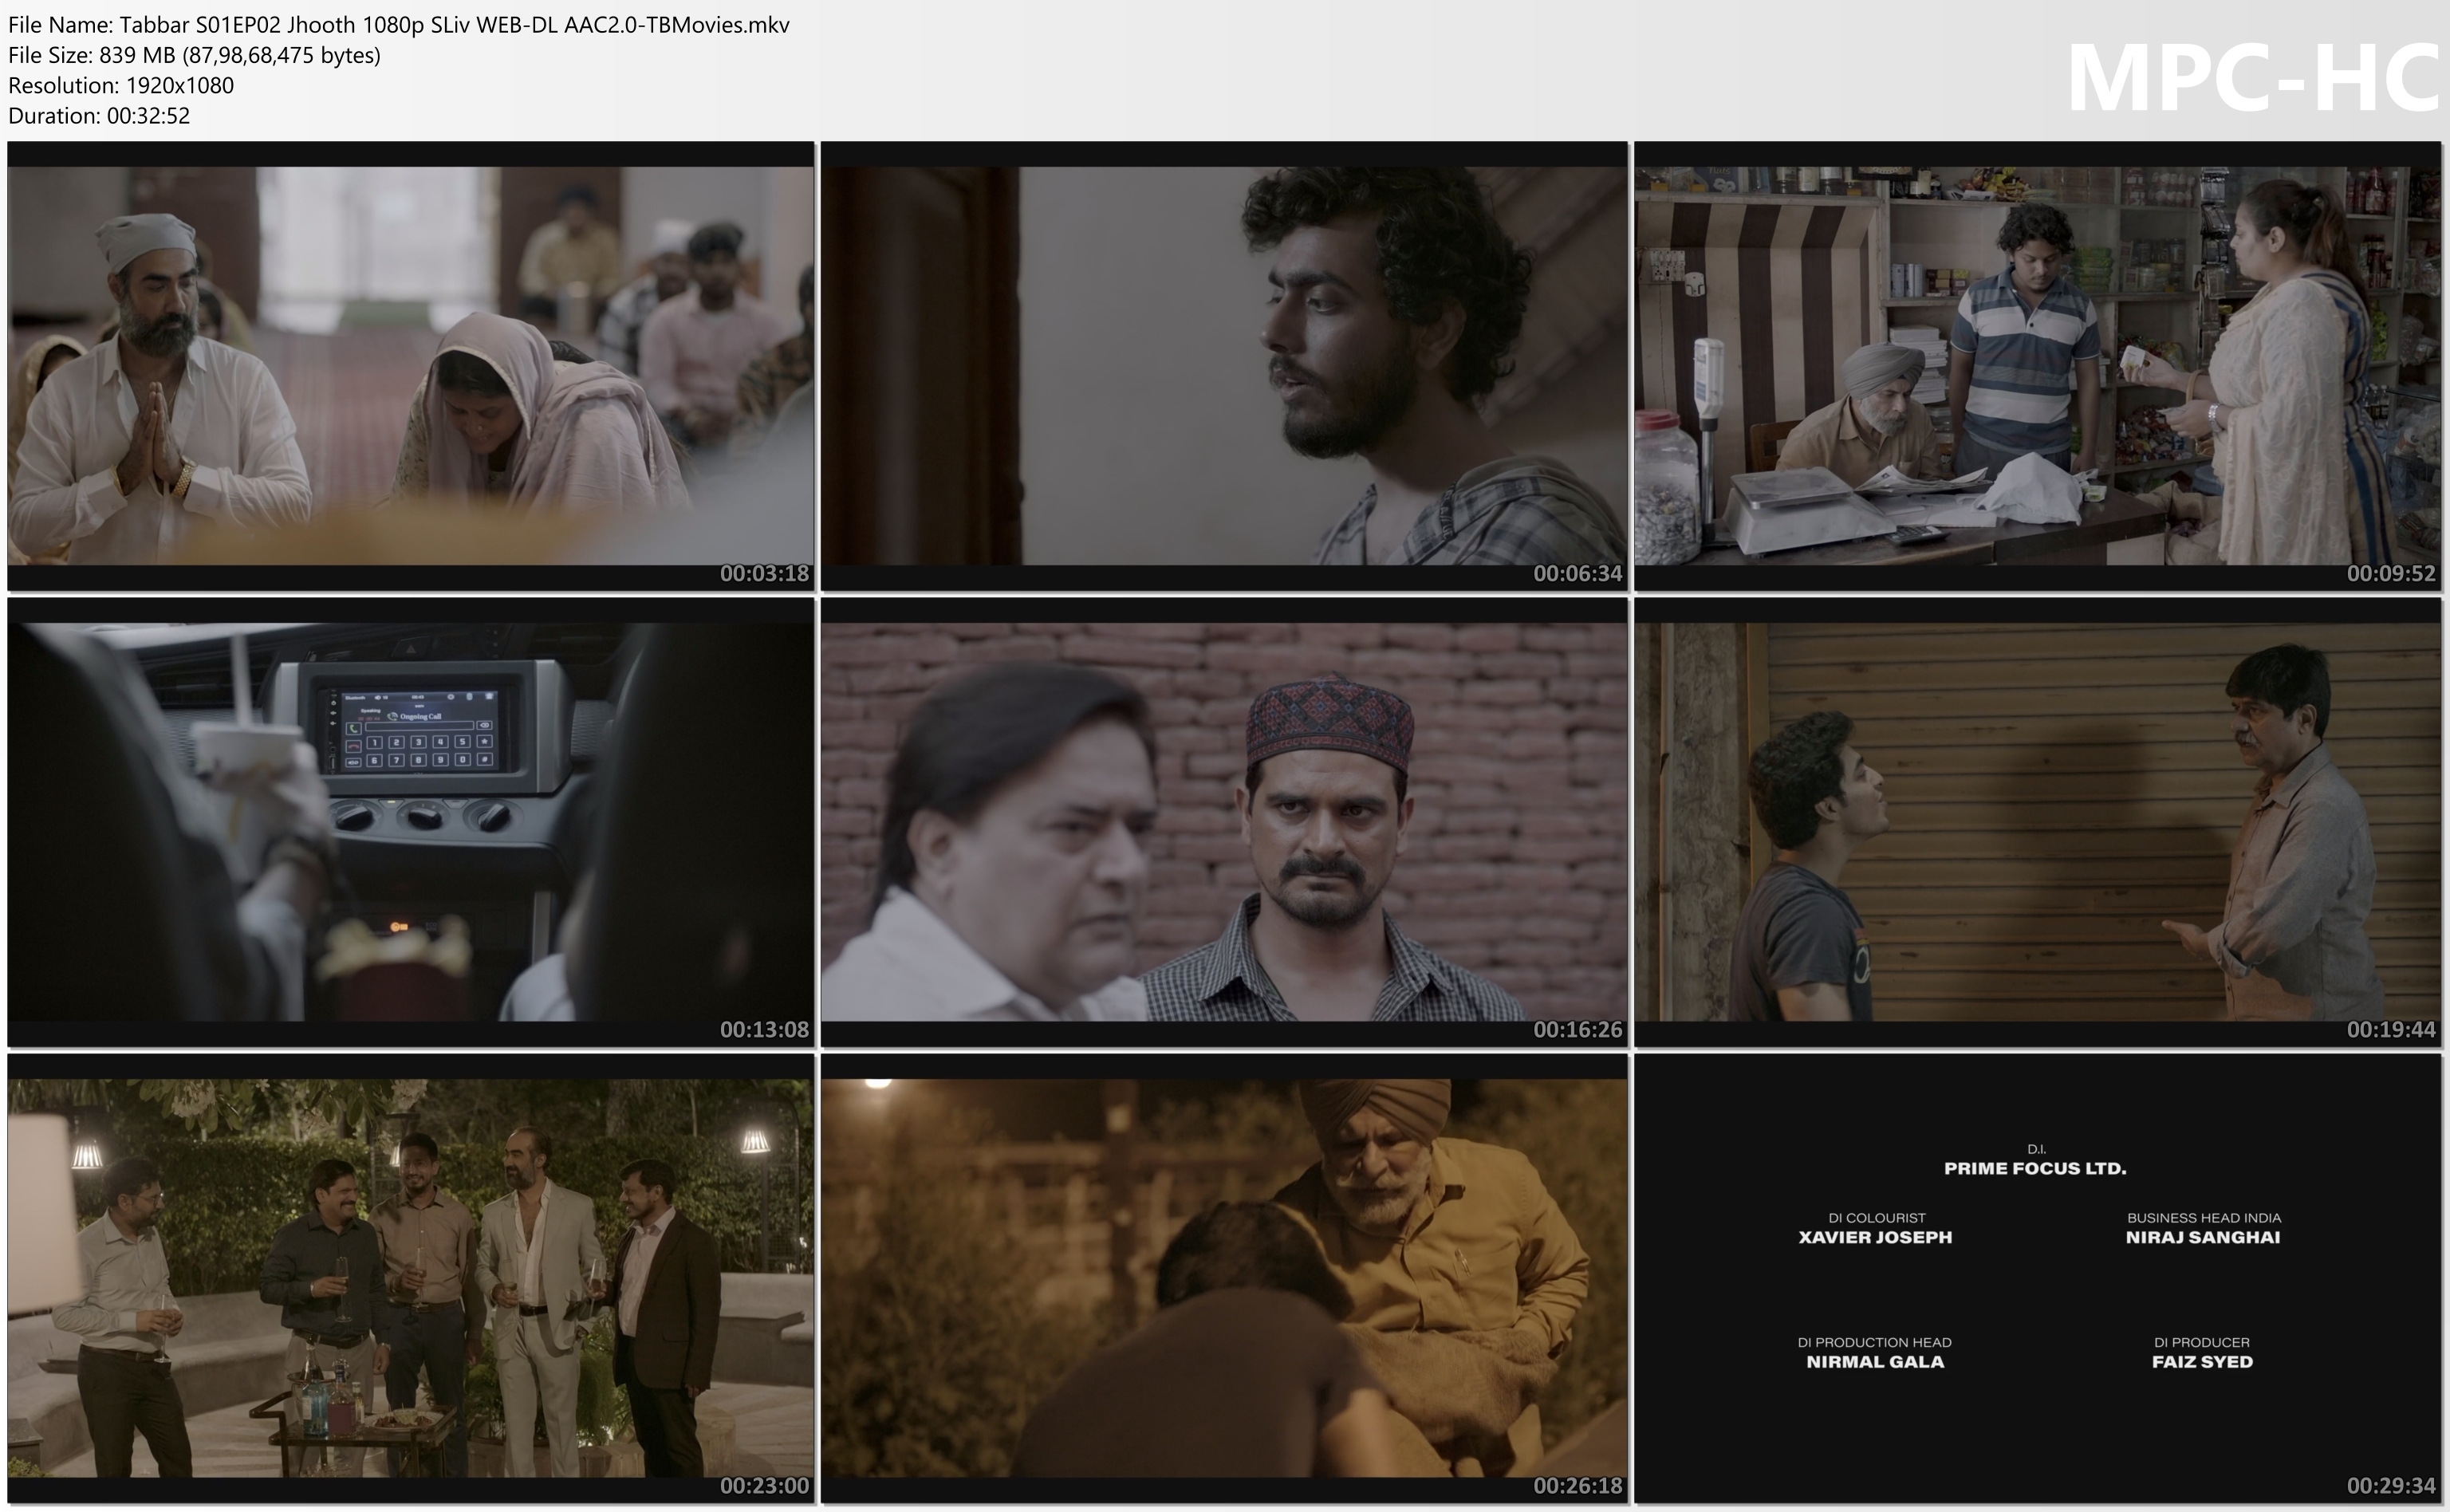Click the FAIZ SYED credit name
This screenshot has height=1512, width=2450.
(2202, 1362)
